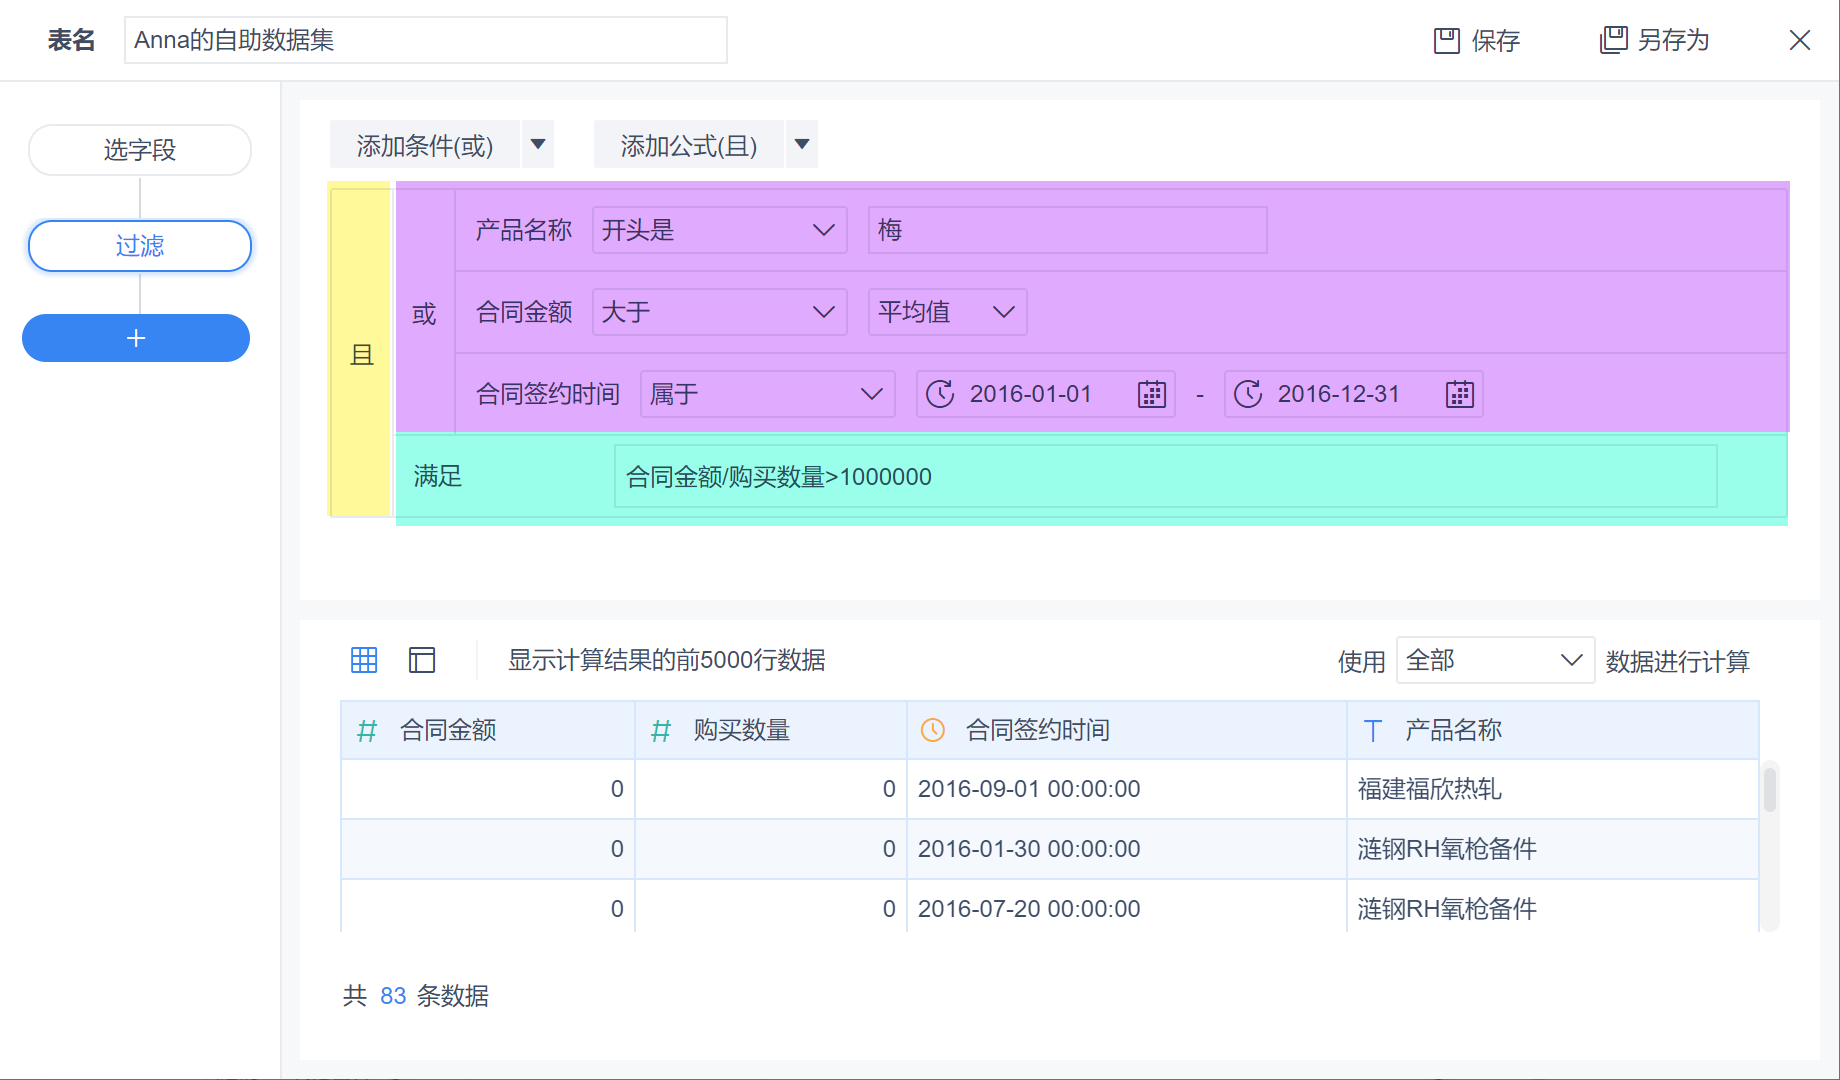The height and width of the screenshot is (1080, 1840).
Task: Open calendar picker for end date 2016-12-31
Action: pyautogui.click(x=1460, y=394)
